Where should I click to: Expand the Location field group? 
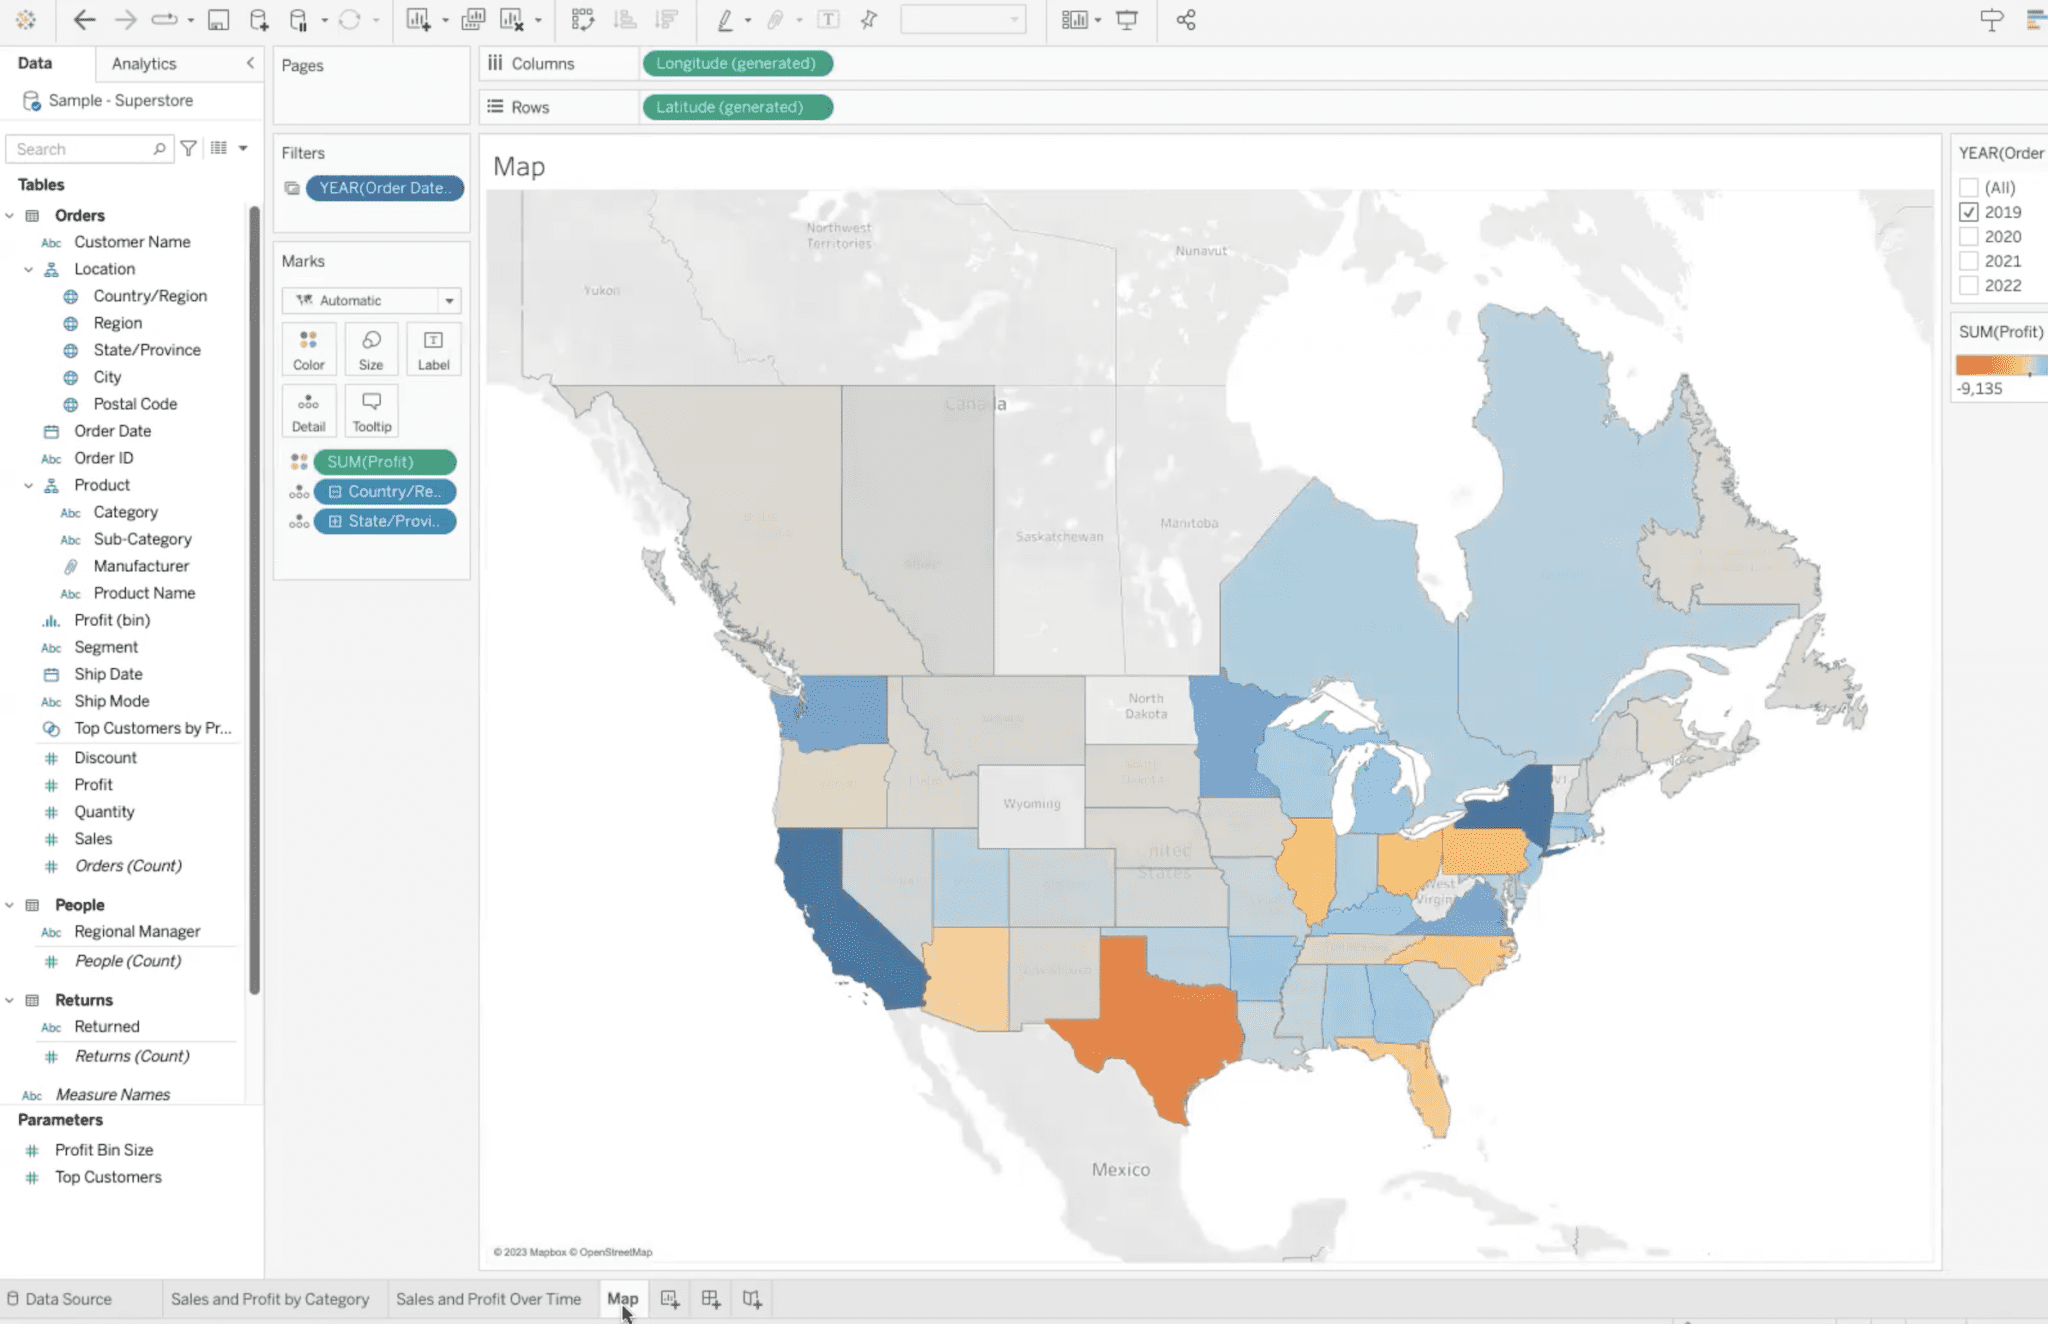[27, 269]
